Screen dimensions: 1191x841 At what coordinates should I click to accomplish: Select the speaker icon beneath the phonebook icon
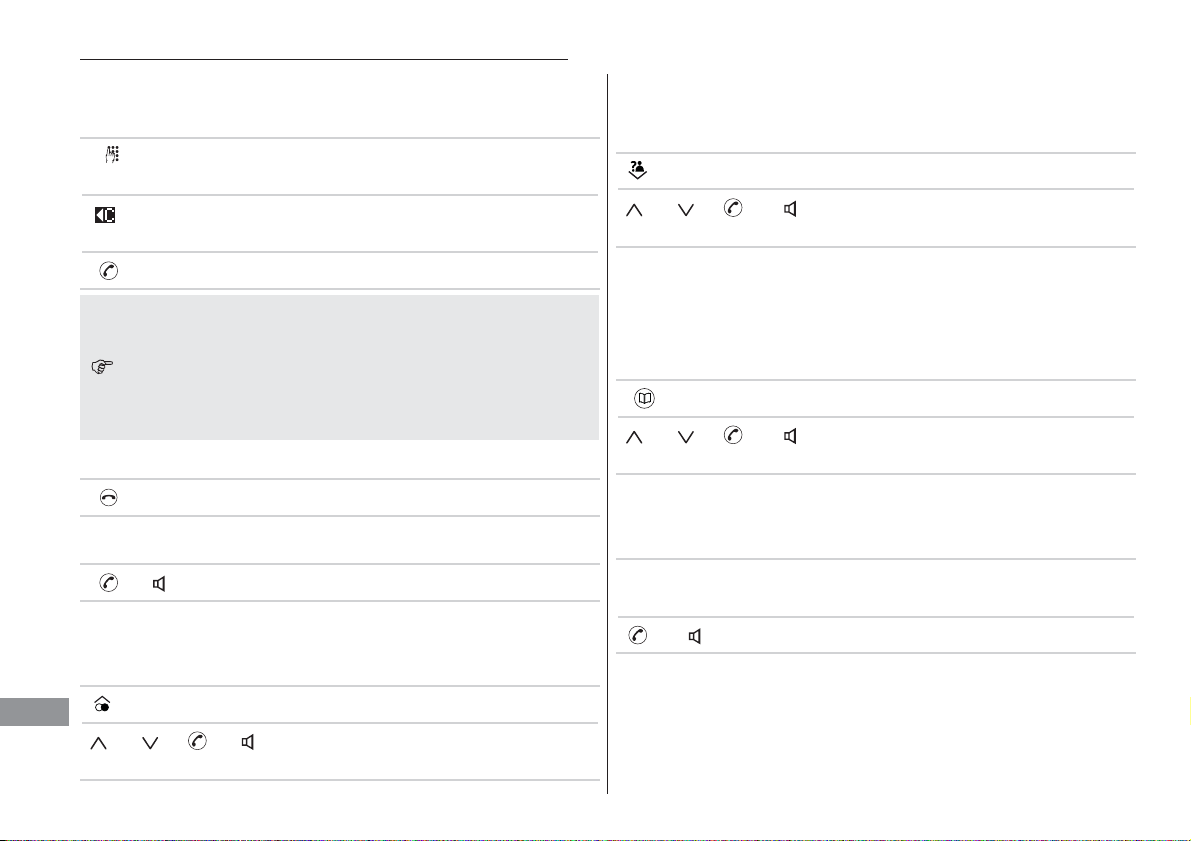790,436
